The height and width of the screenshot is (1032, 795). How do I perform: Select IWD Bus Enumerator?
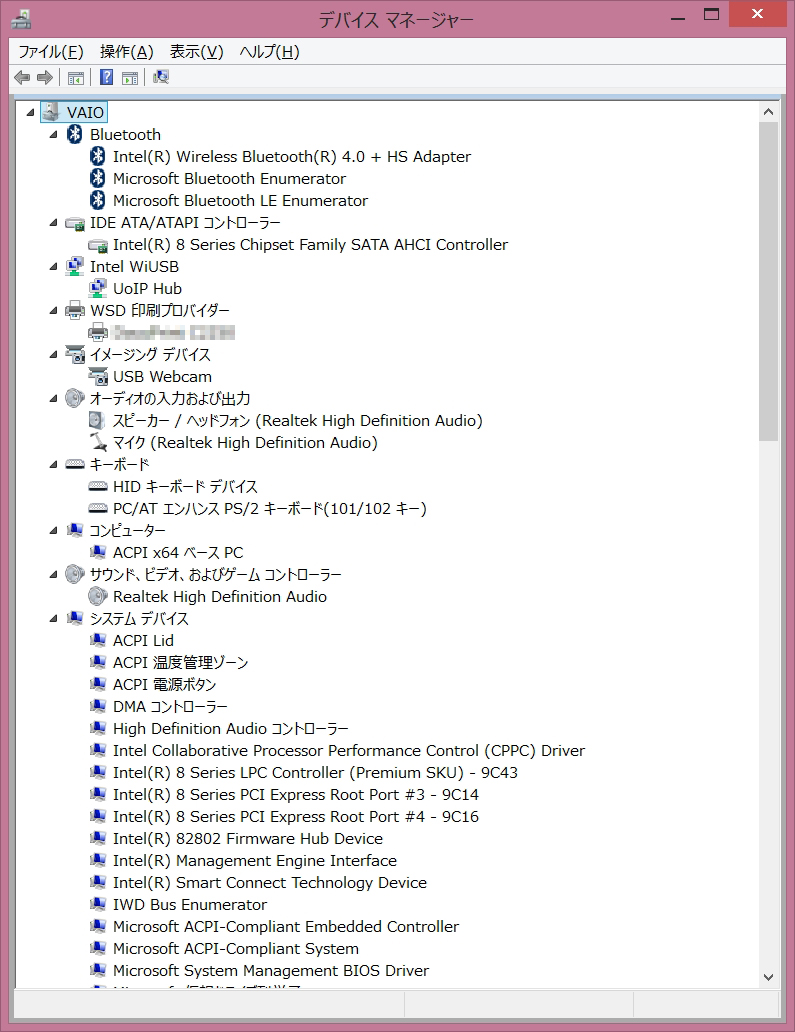pyautogui.click(x=190, y=904)
